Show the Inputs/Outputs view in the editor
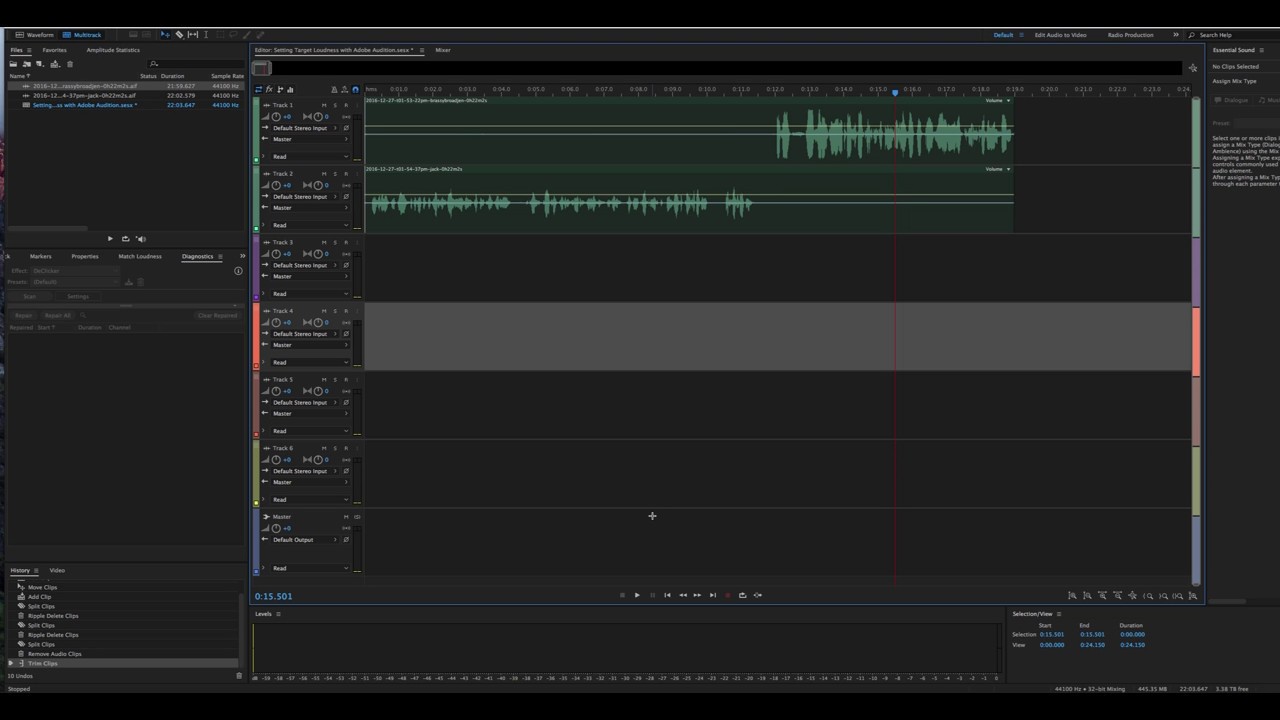Image resolution: width=1280 pixels, height=720 pixels. [258, 89]
